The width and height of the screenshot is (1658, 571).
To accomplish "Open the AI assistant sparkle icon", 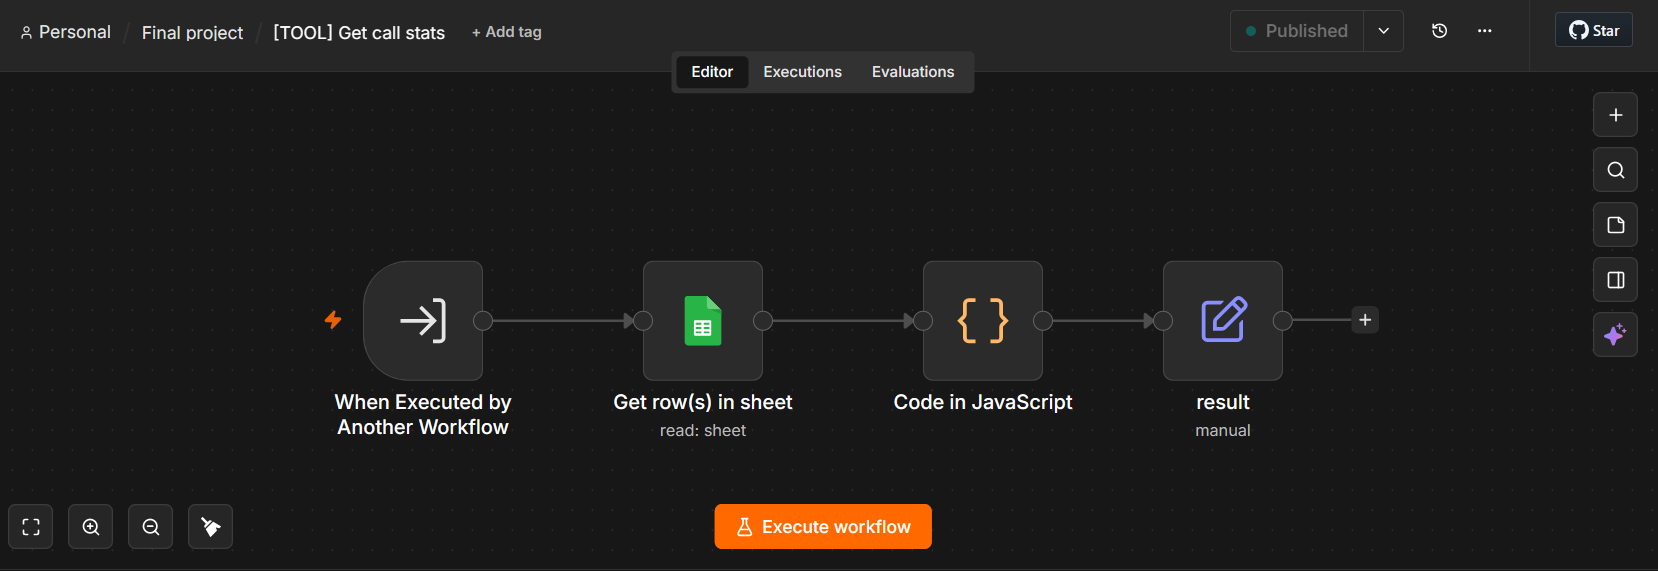I will 1615,335.
